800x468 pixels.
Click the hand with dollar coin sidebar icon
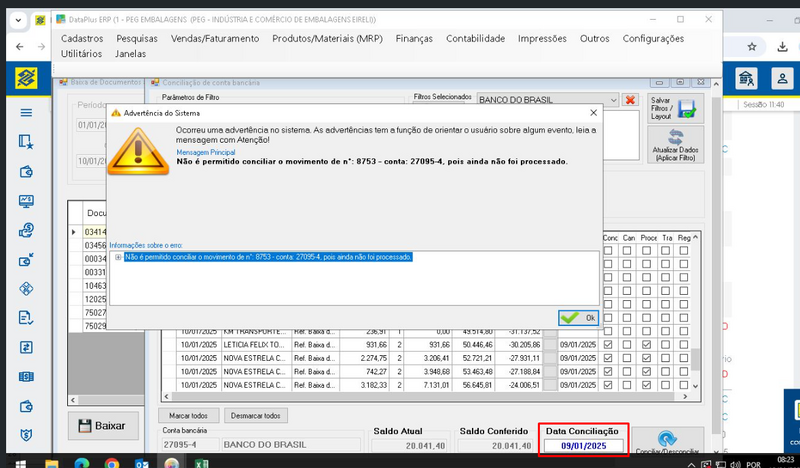[26, 230]
